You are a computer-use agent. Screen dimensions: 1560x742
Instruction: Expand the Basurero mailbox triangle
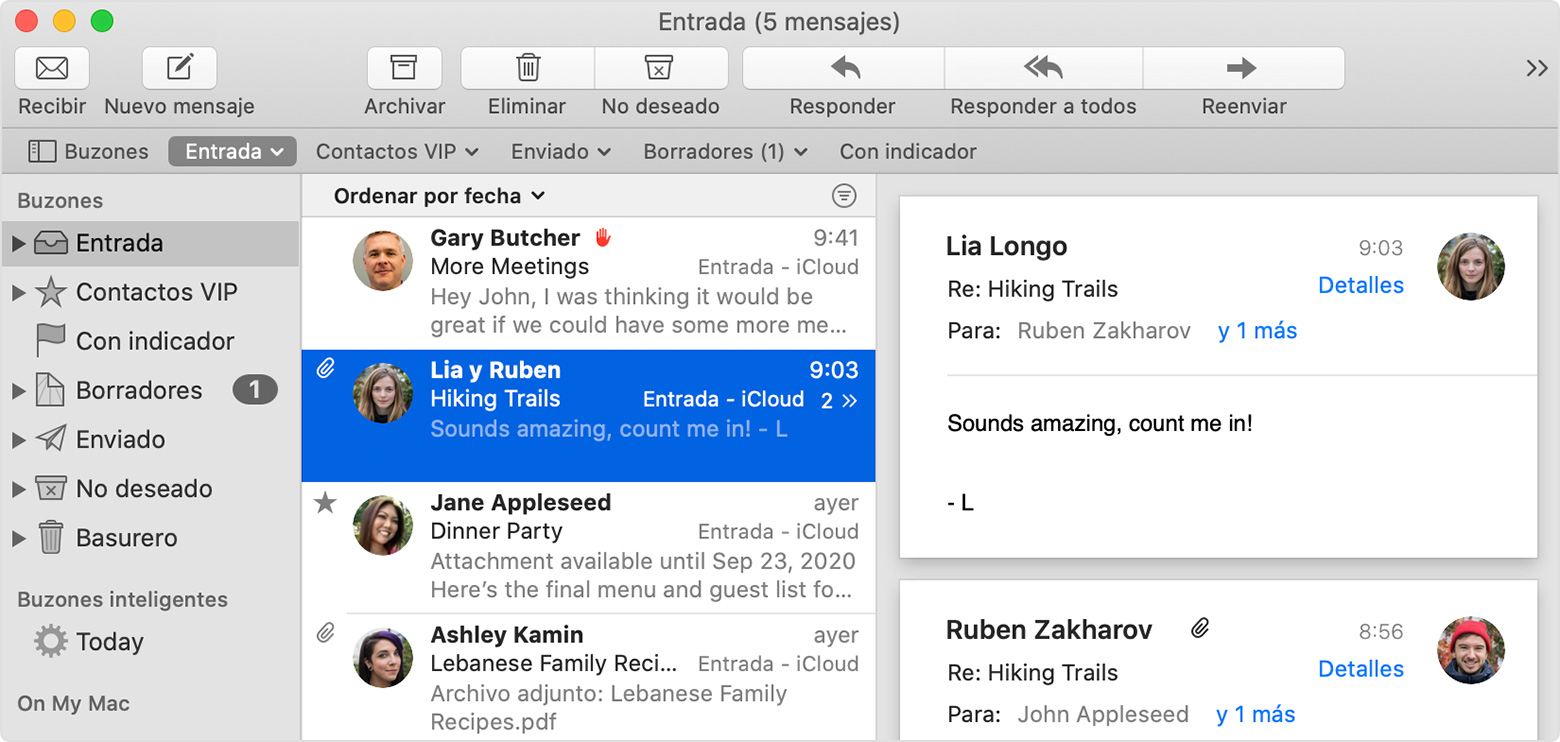tap(18, 538)
